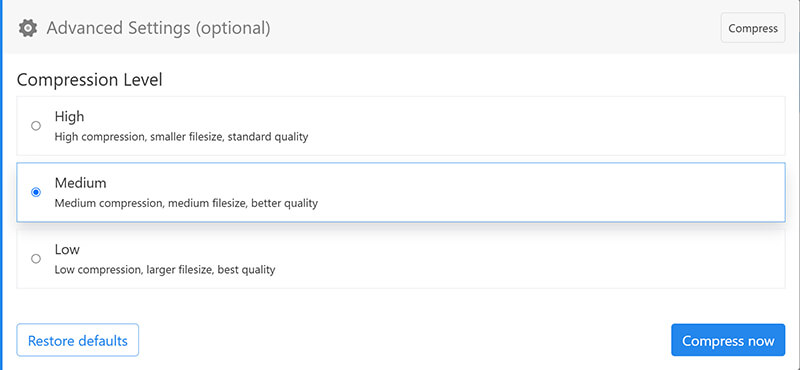
Task: Select the High compression radio button
Action: point(36,126)
